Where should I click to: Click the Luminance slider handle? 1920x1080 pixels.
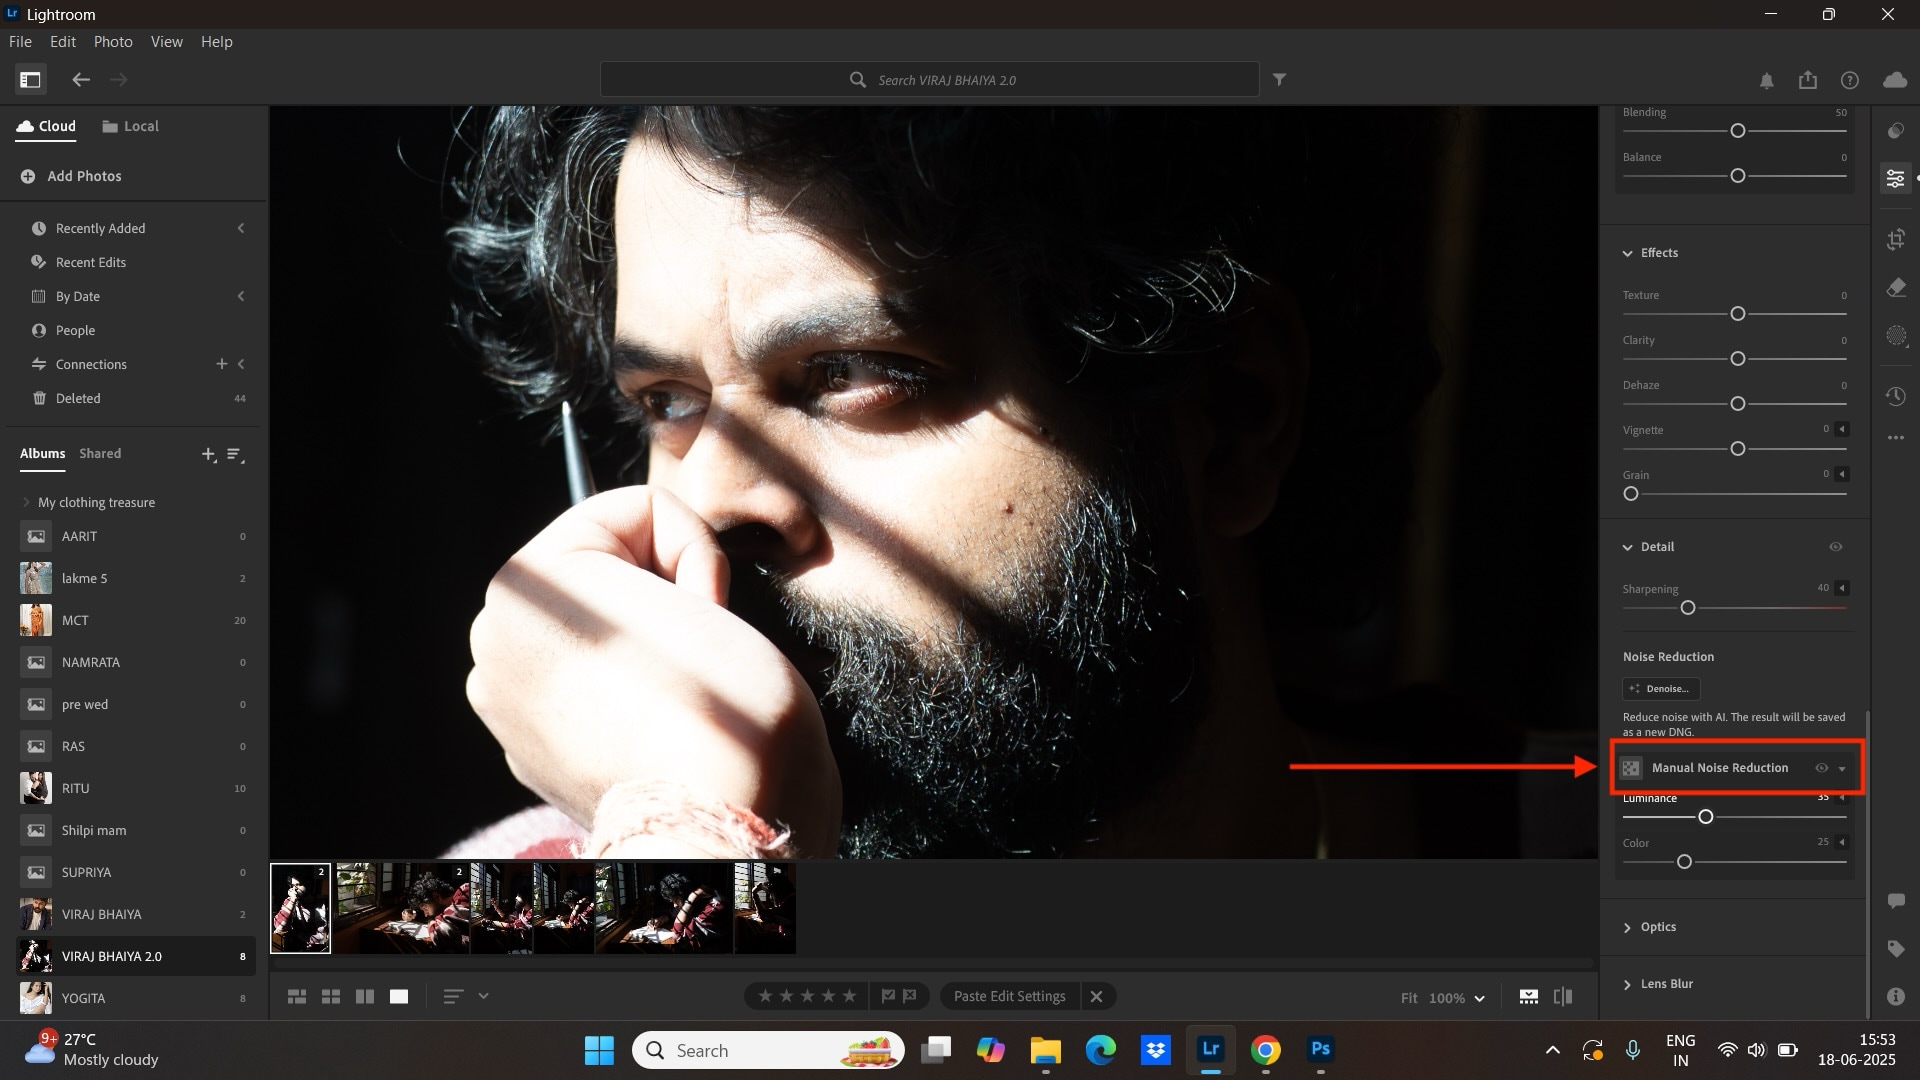[1706, 817]
